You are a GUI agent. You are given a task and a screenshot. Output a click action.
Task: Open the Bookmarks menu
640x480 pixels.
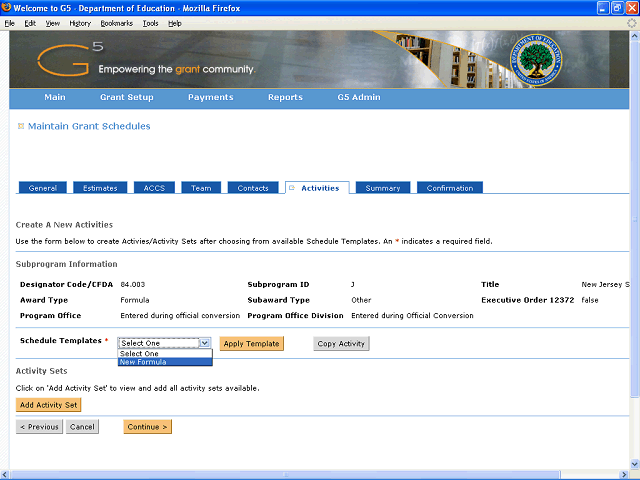coord(117,23)
